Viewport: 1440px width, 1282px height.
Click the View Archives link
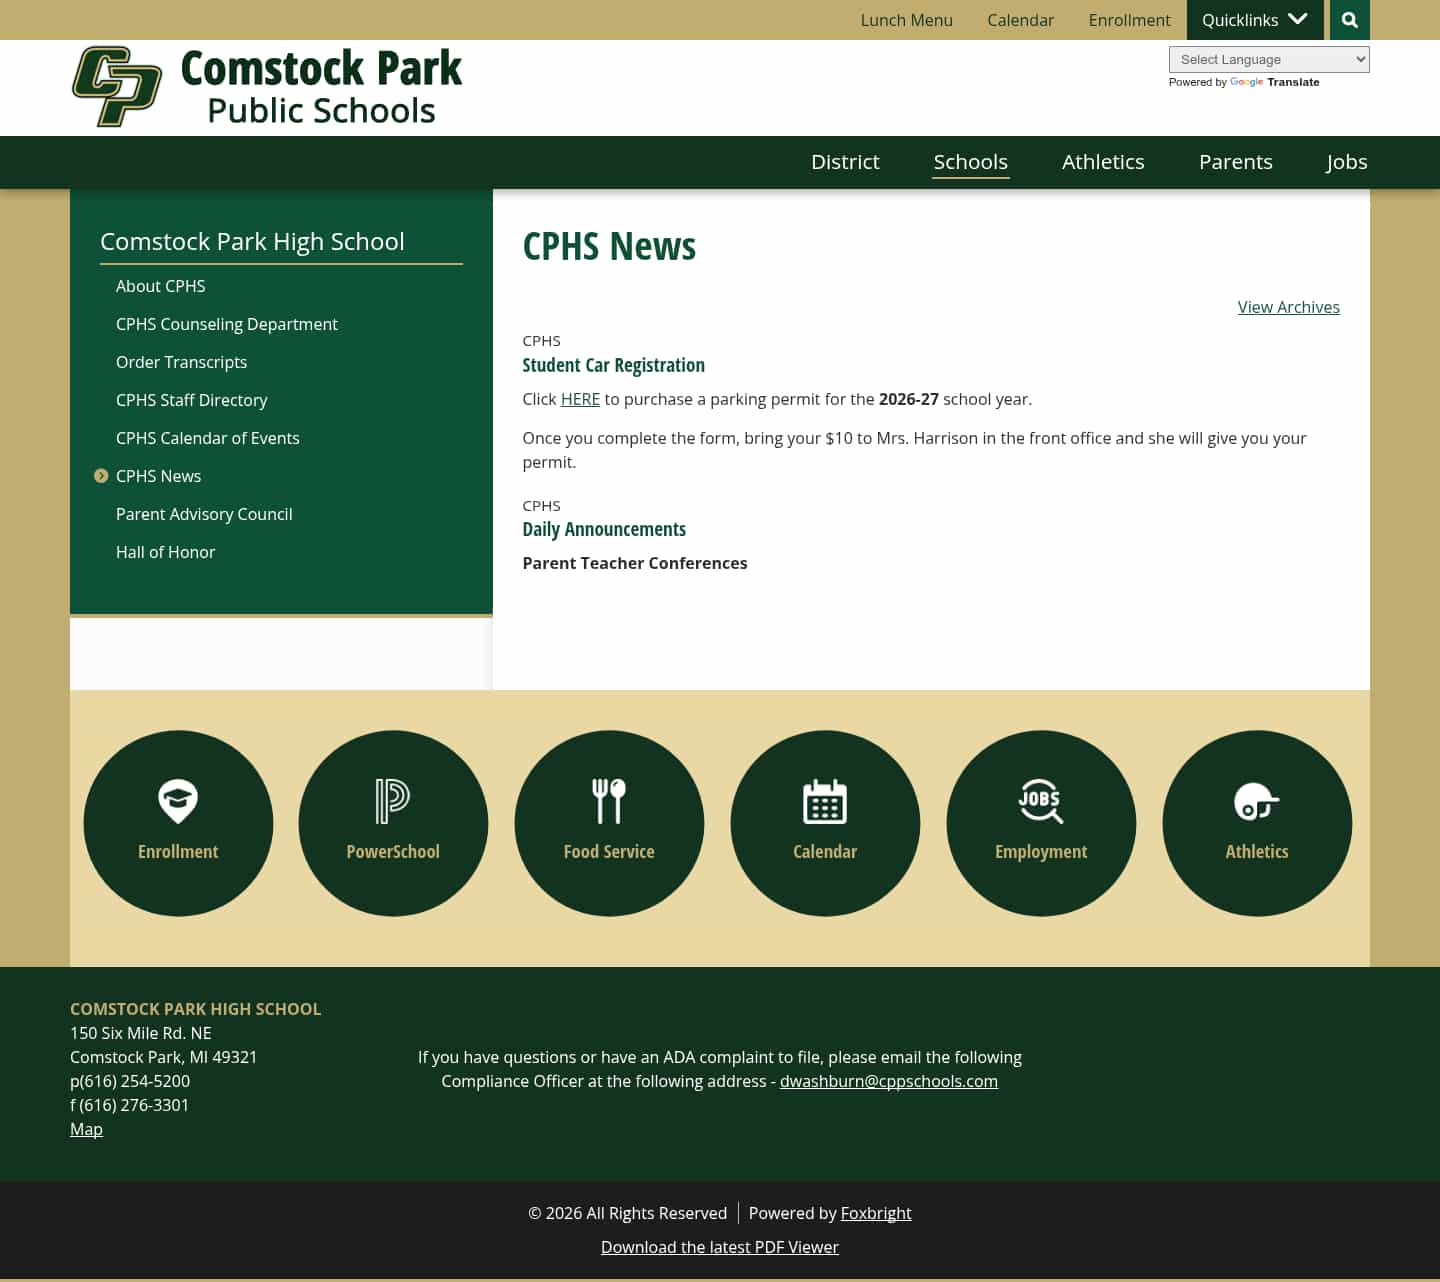pos(1288,307)
